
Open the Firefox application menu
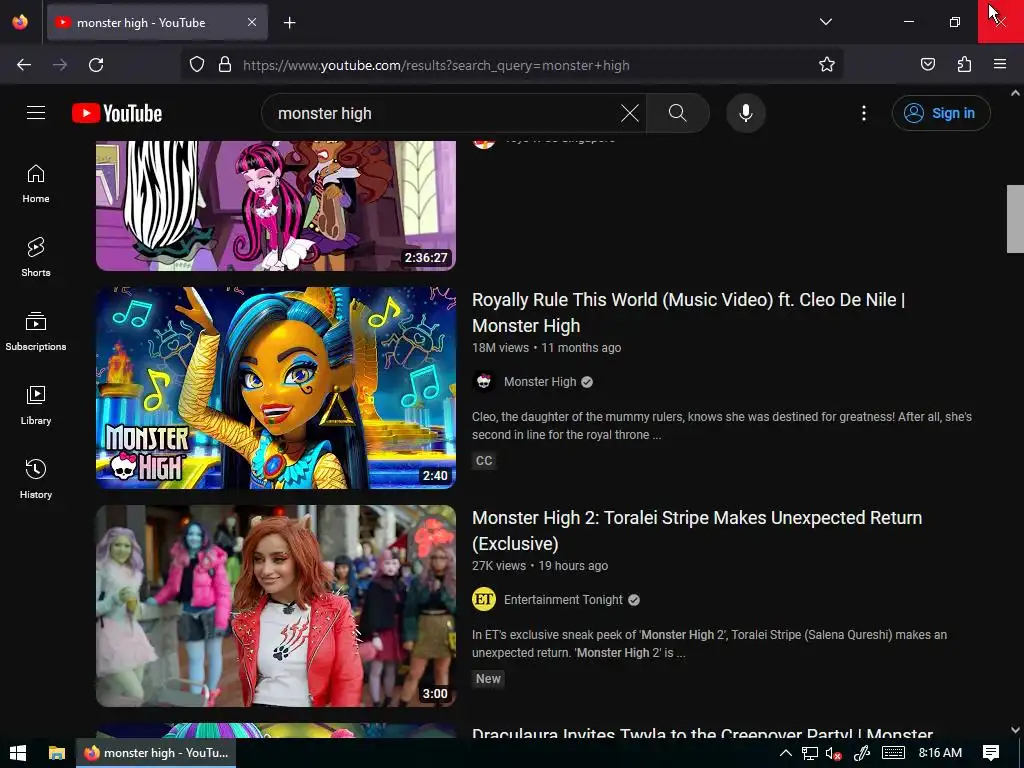point(1000,65)
